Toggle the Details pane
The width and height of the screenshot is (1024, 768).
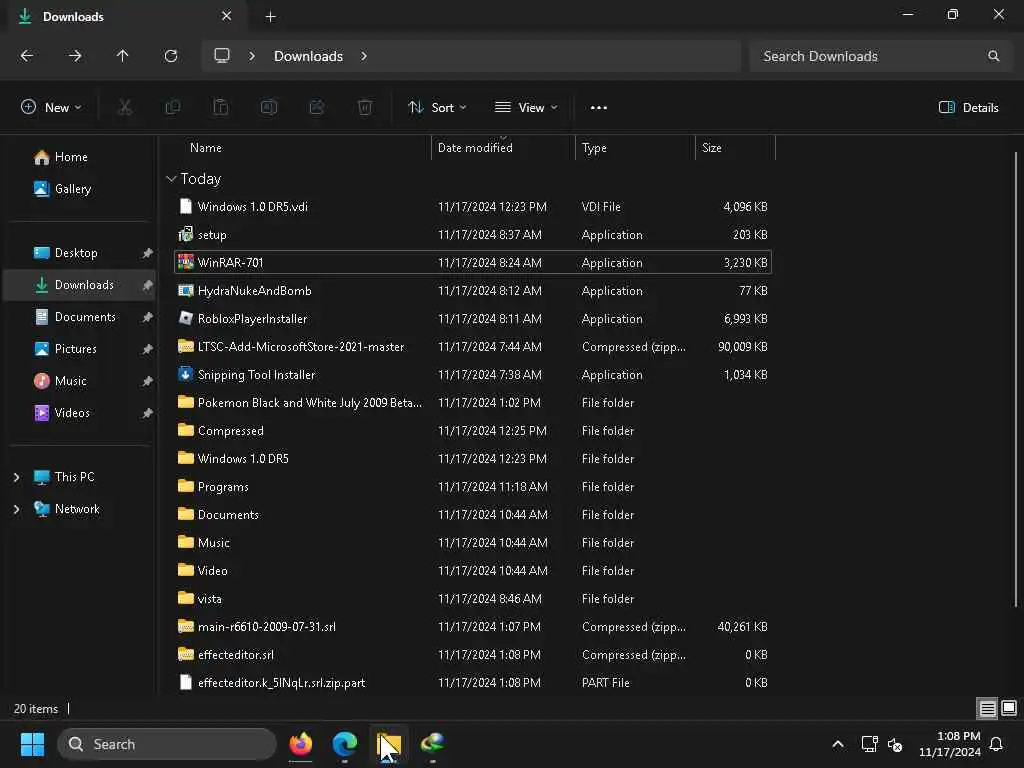coord(968,108)
